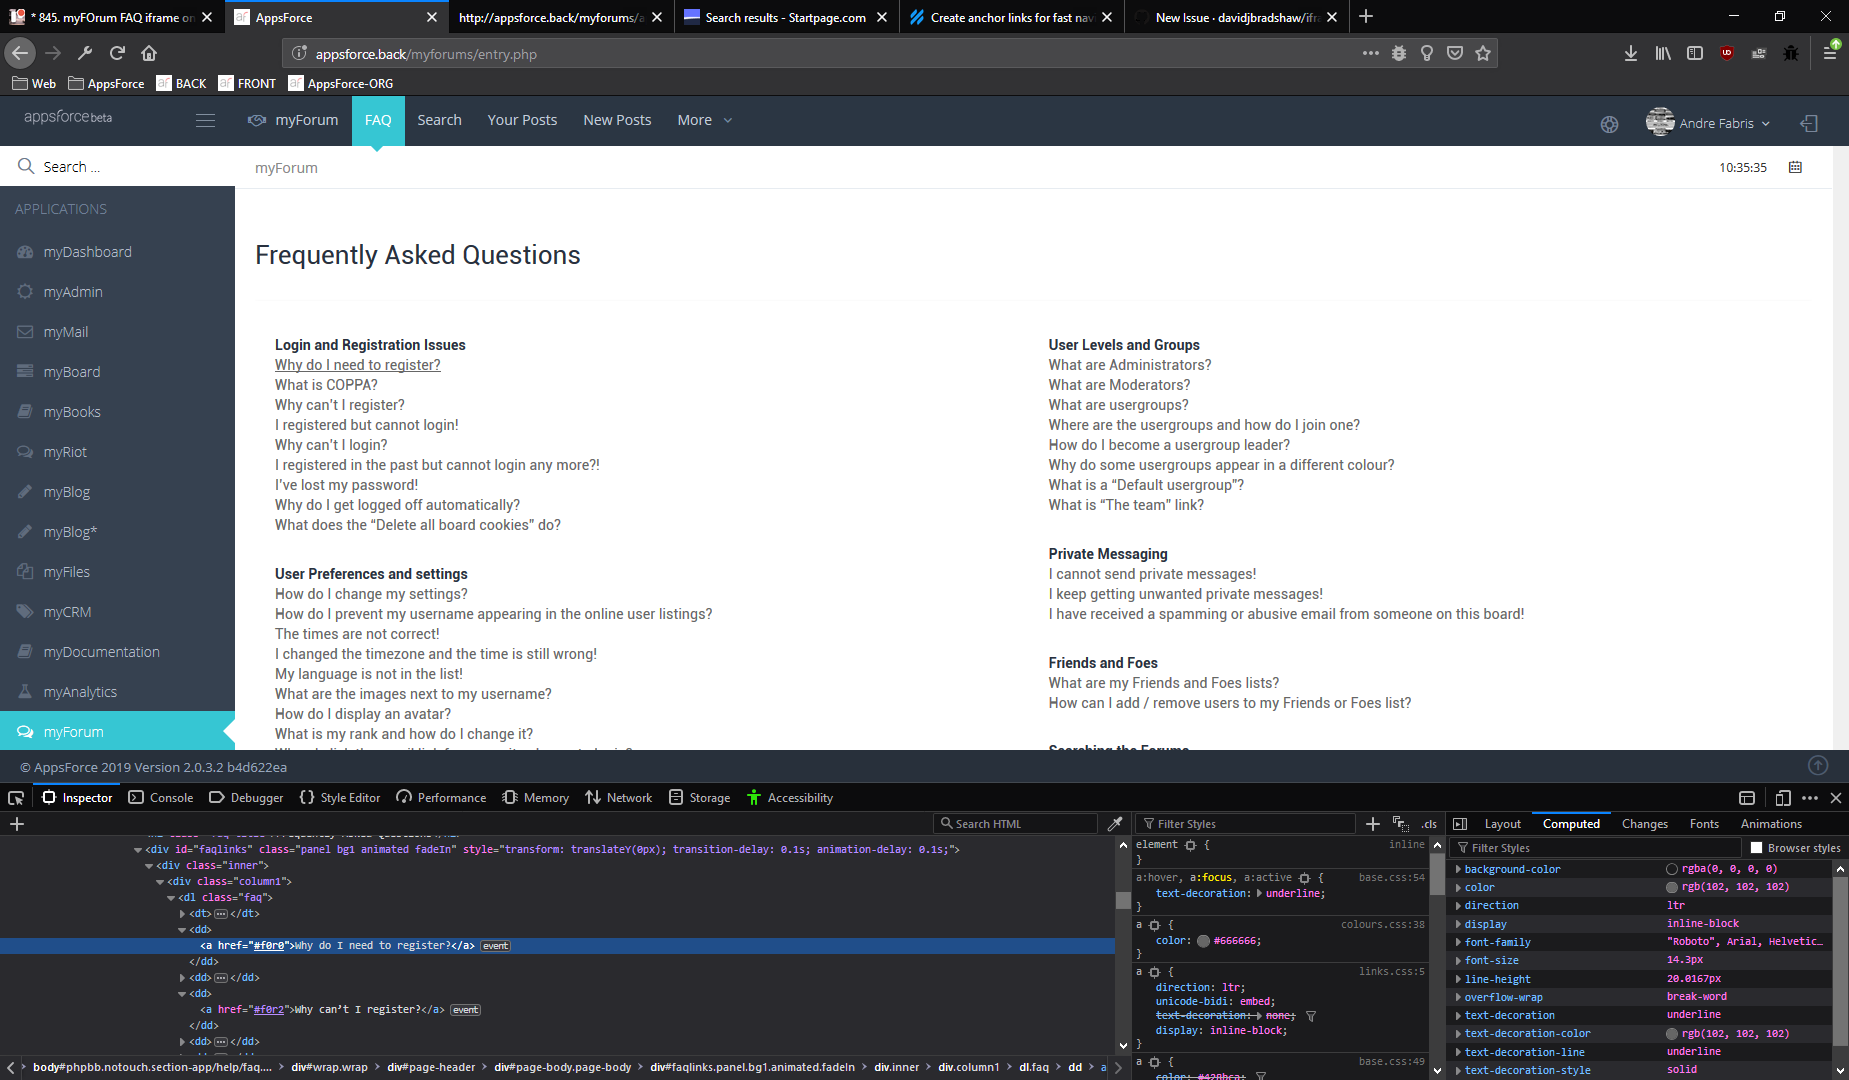Open Andre Fabris user dropdown
This screenshot has height=1080, width=1849.
coord(1709,123)
